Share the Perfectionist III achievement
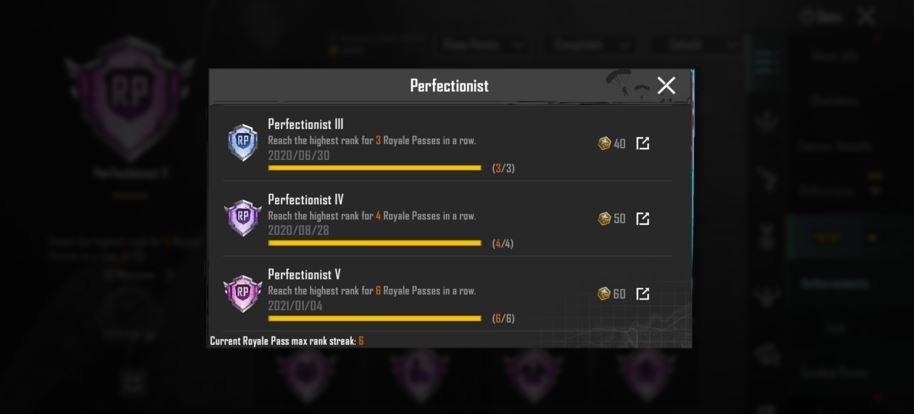The image size is (914, 414). click(x=643, y=143)
